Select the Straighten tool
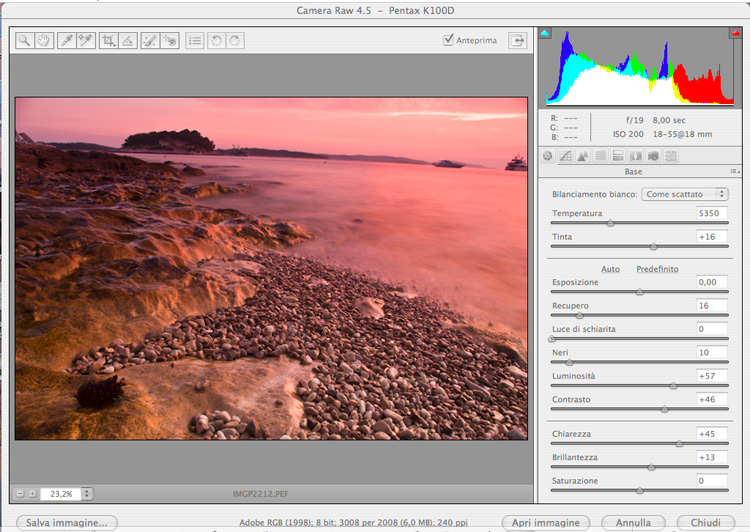This screenshot has width=750, height=532. coord(128,41)
